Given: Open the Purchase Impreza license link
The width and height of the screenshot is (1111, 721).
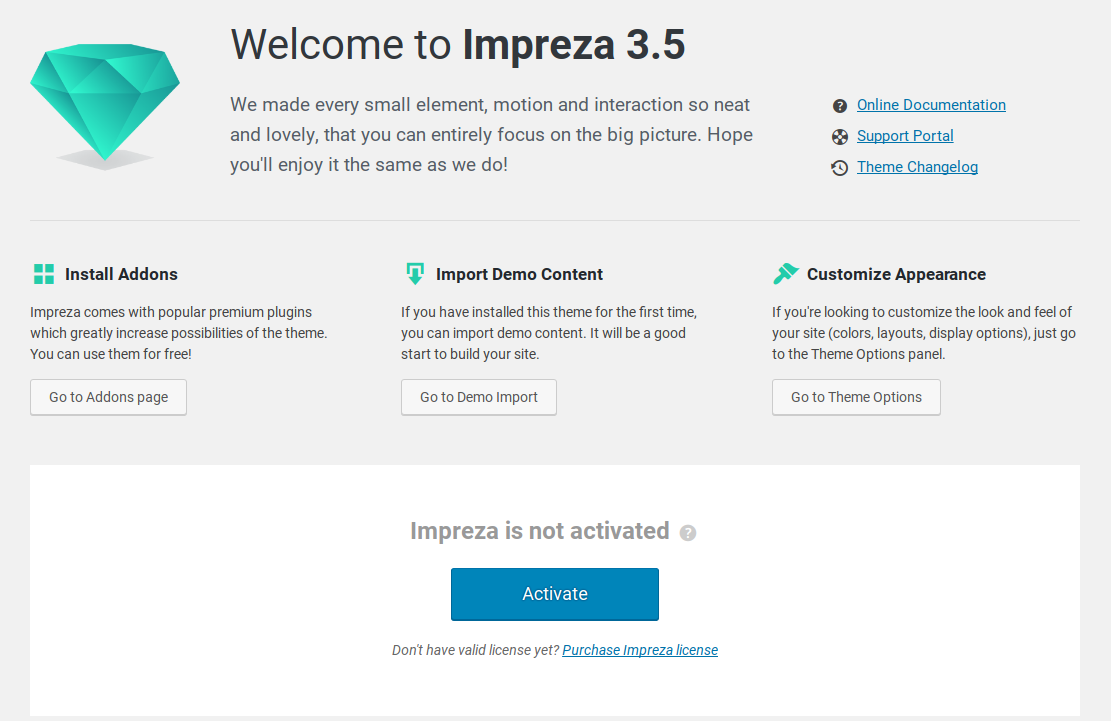Looking at the screenshot, I should click(640, 649).
